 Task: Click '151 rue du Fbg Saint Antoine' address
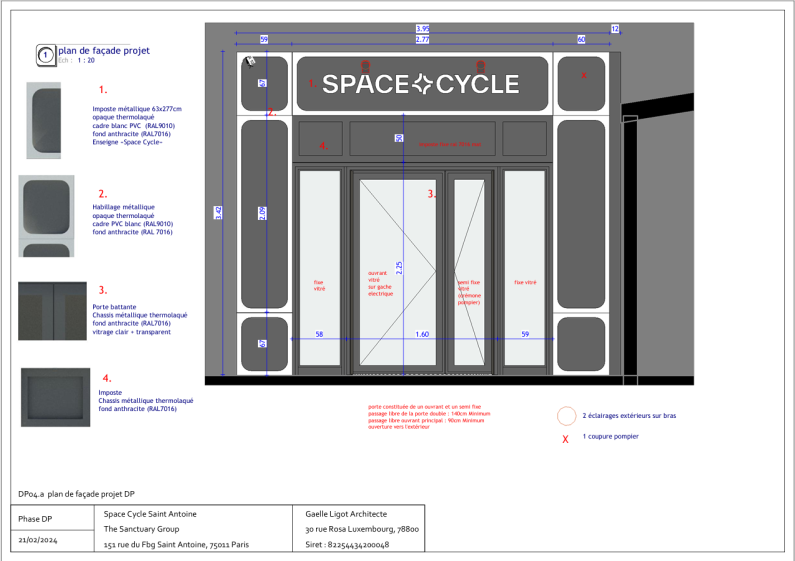click(x=176, y=545)
